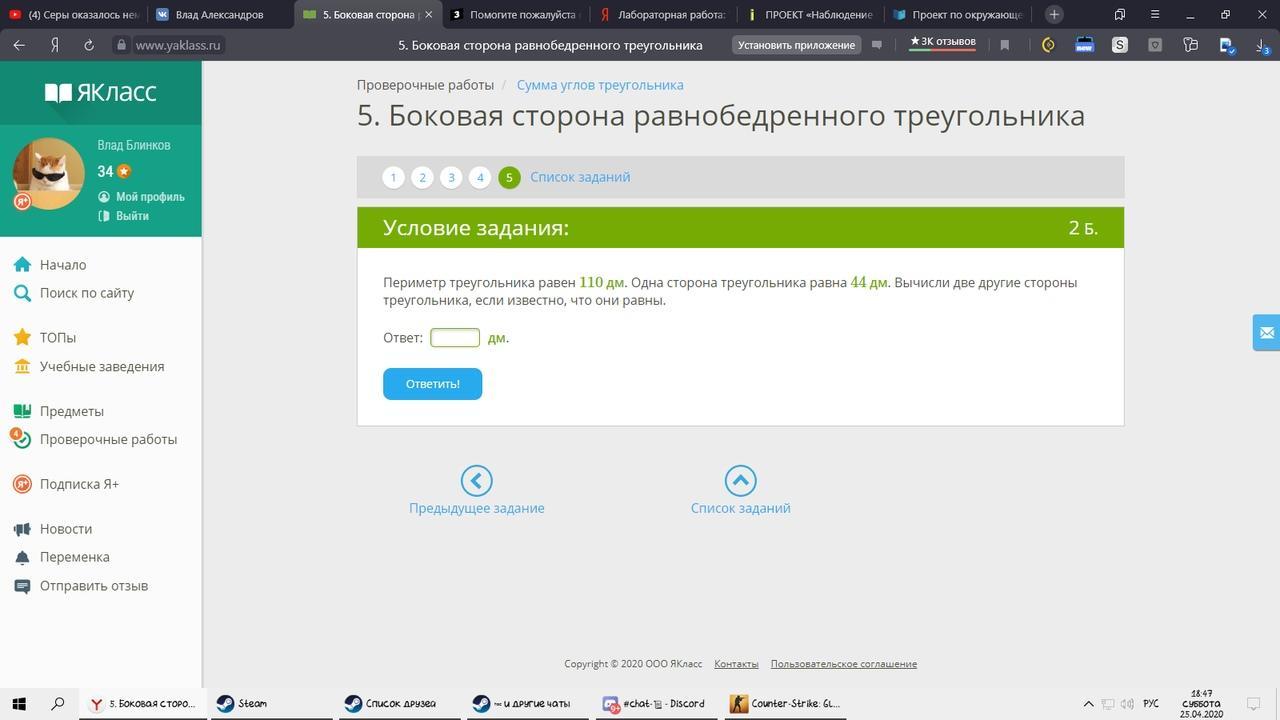Switch to Counter-Strike in taskbar
The width and height of the screenshot is (1280, 720).
click(785, 704)
